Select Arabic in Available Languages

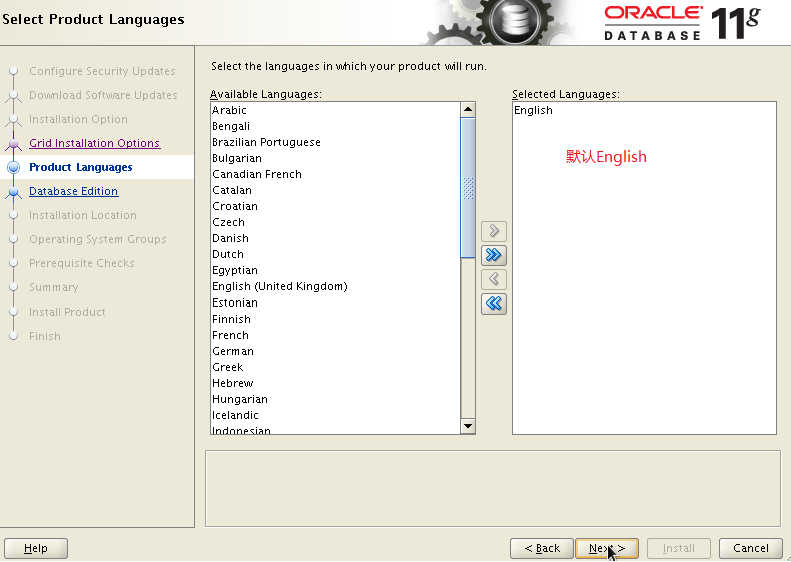(335, 110)
